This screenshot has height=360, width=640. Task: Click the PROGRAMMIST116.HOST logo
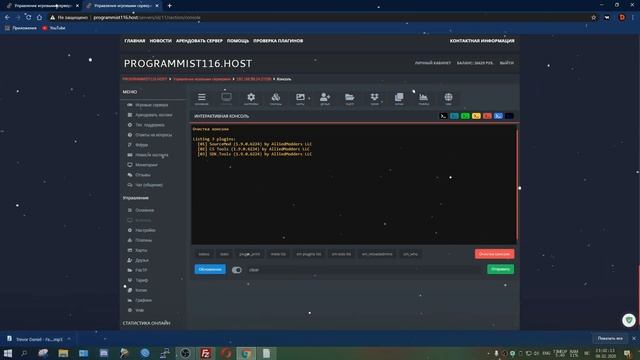click(188, 64)
